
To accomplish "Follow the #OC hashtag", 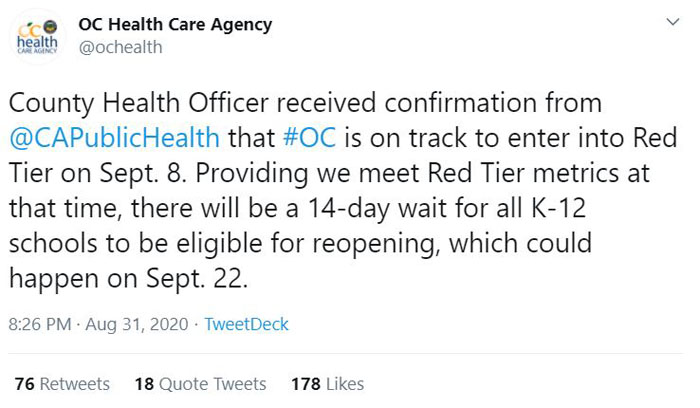I will (x=309, y=137).
